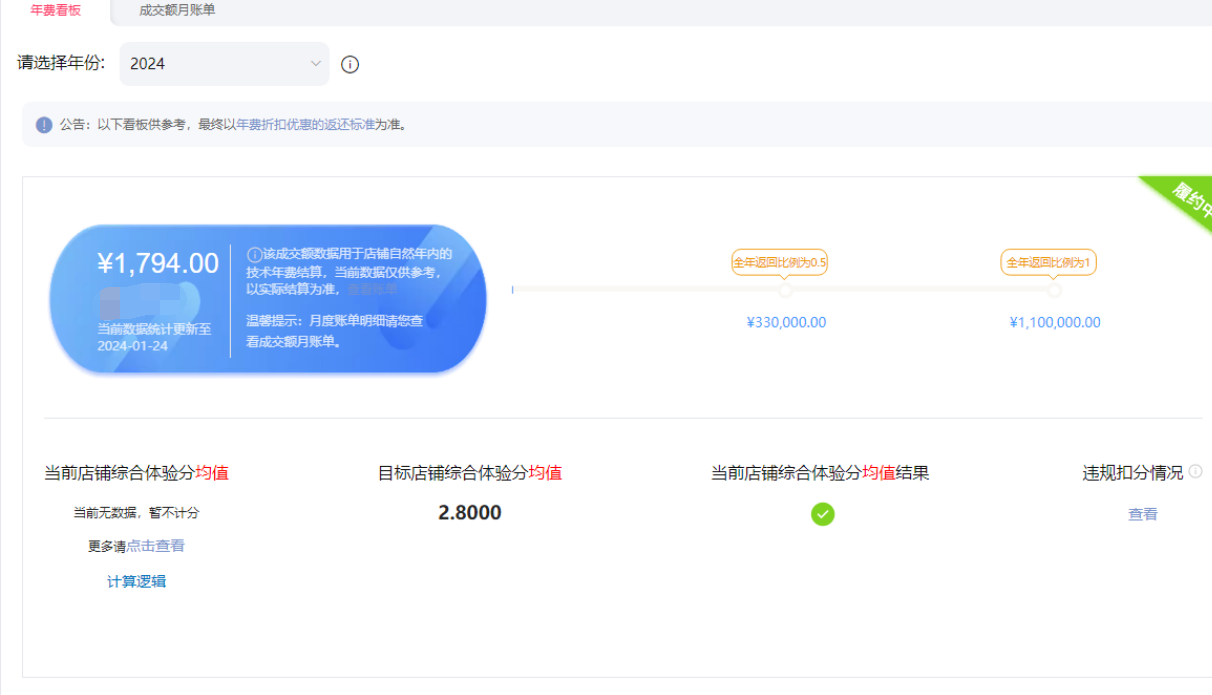Click the progress marker above ¥330,000.00
This screenshot has height=695, width=1212.
coord(786,290)
